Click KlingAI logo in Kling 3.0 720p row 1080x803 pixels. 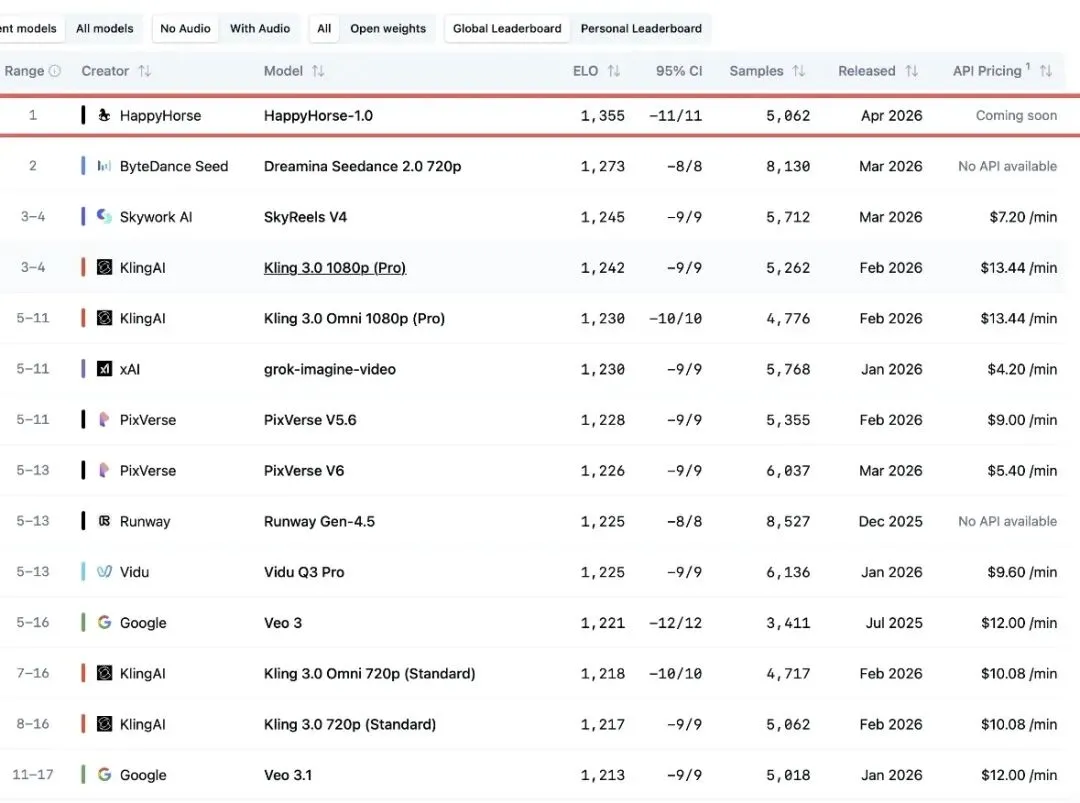tap(104, 724)
